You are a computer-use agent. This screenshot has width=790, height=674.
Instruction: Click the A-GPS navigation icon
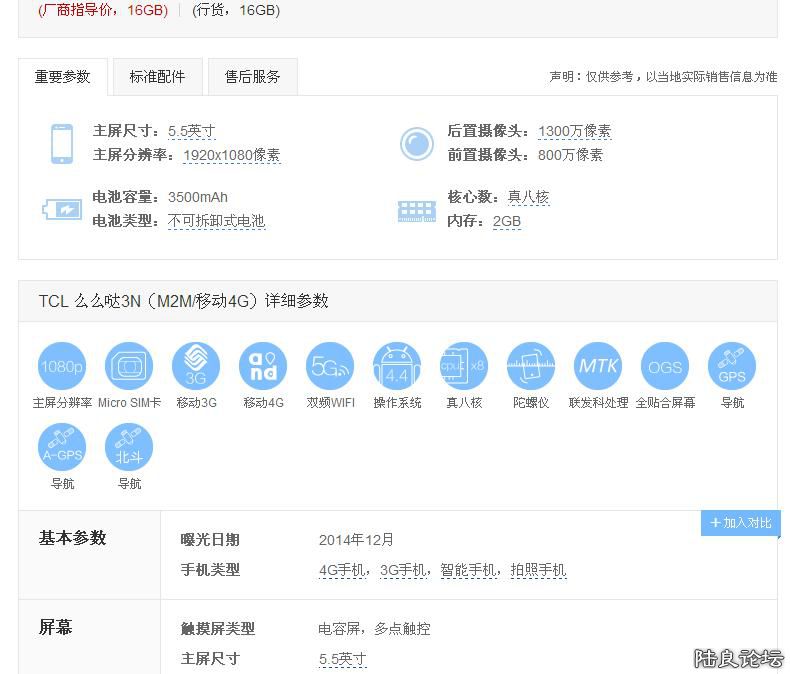point(62,447)
